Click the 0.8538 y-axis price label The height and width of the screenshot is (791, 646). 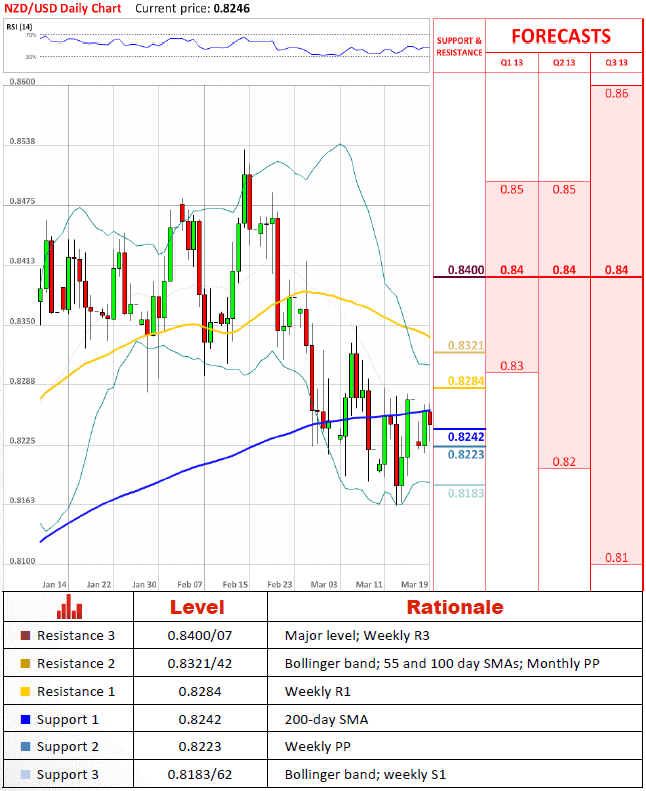coord(23,141)
